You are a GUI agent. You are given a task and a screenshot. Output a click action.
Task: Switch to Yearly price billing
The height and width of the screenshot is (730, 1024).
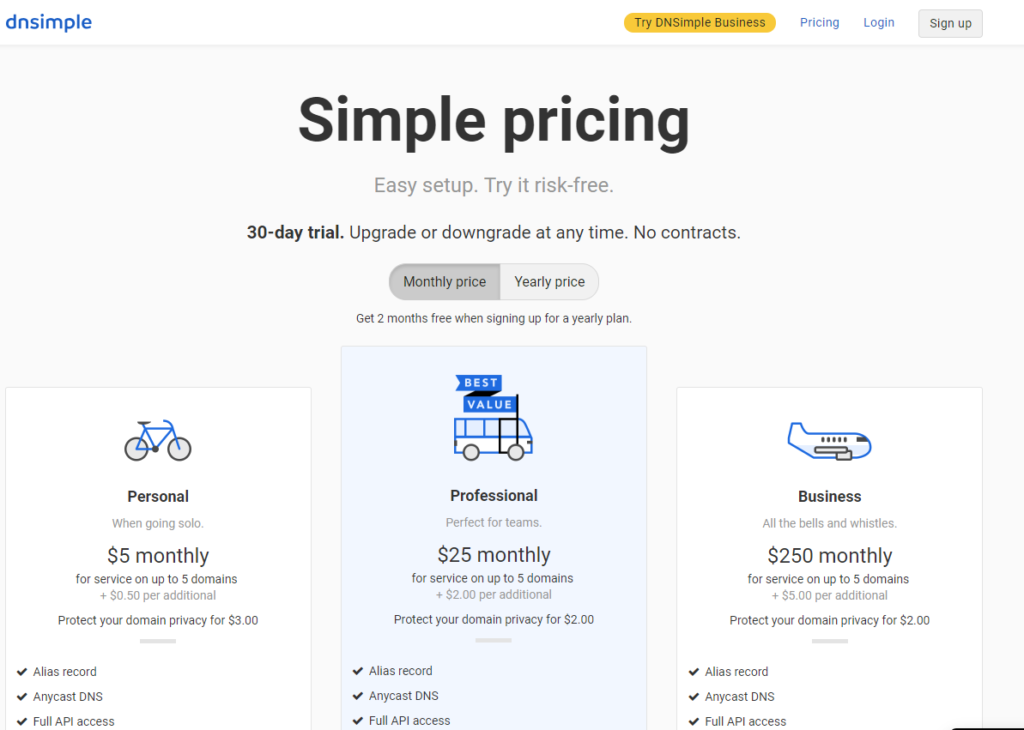[x=549, y=282]
